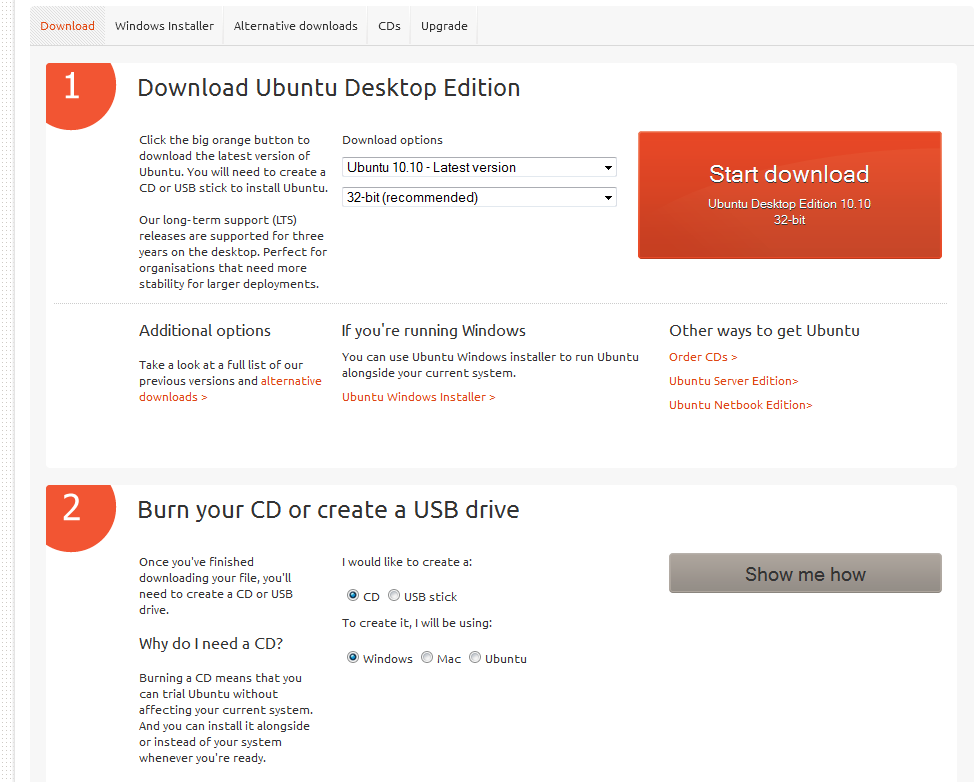Image resolution: width=980 pixels, height=782 pixels.
Task: Click the 'Burn your CD or create a USB drive' heading
Action: point(329,510)
